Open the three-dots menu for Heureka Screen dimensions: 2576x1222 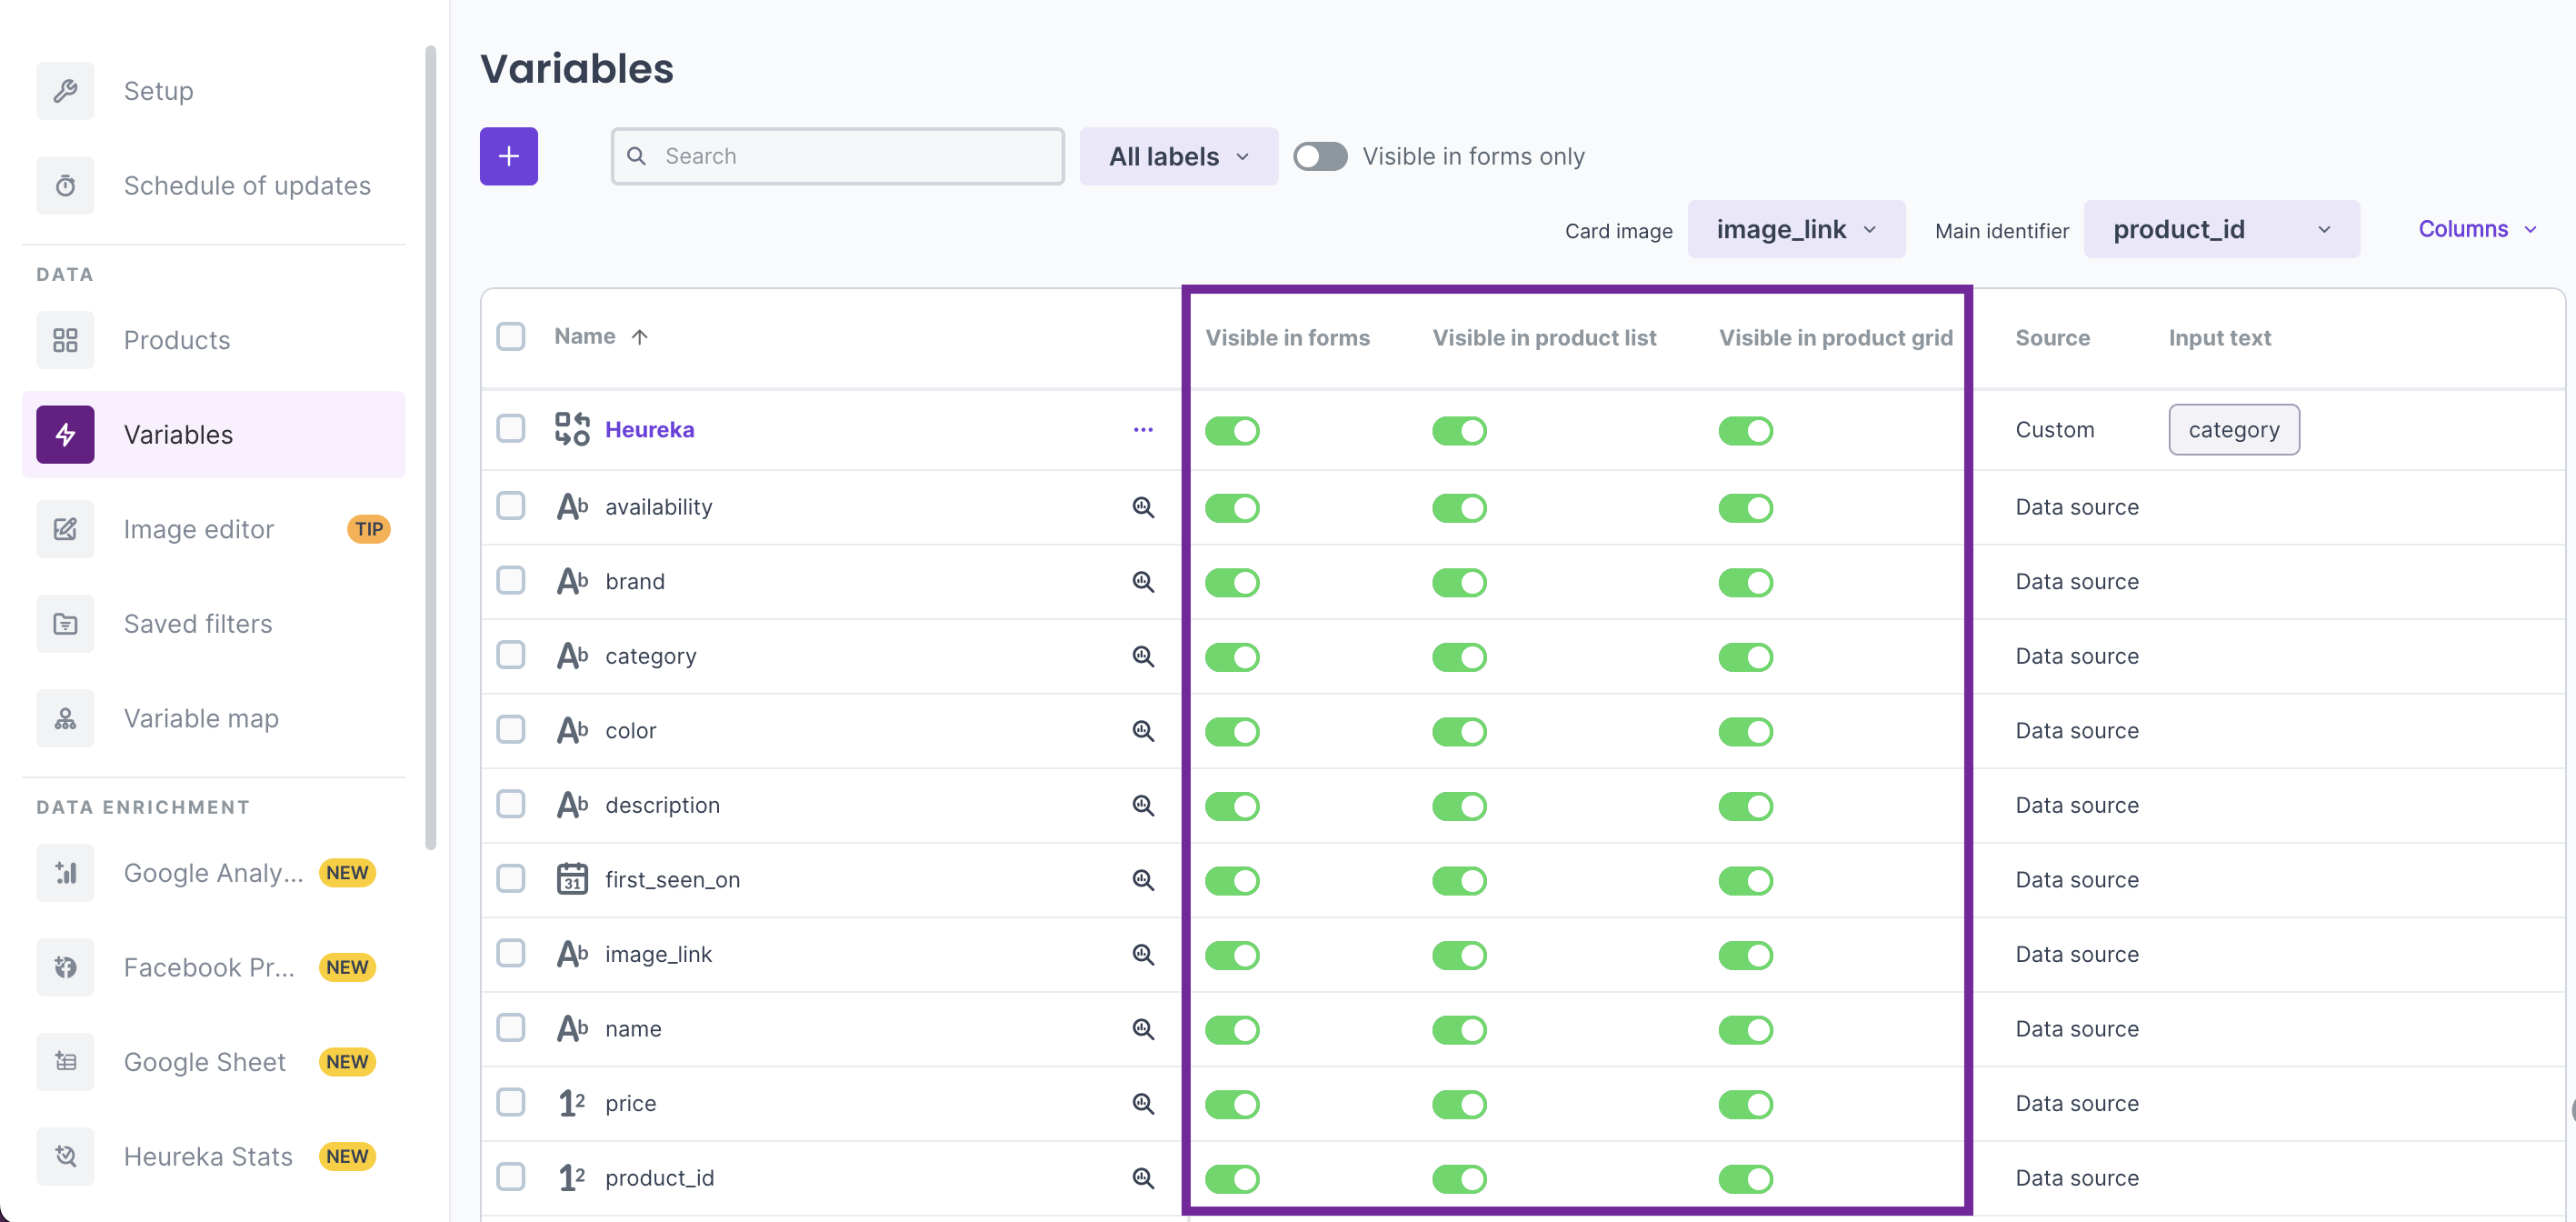1142,429
